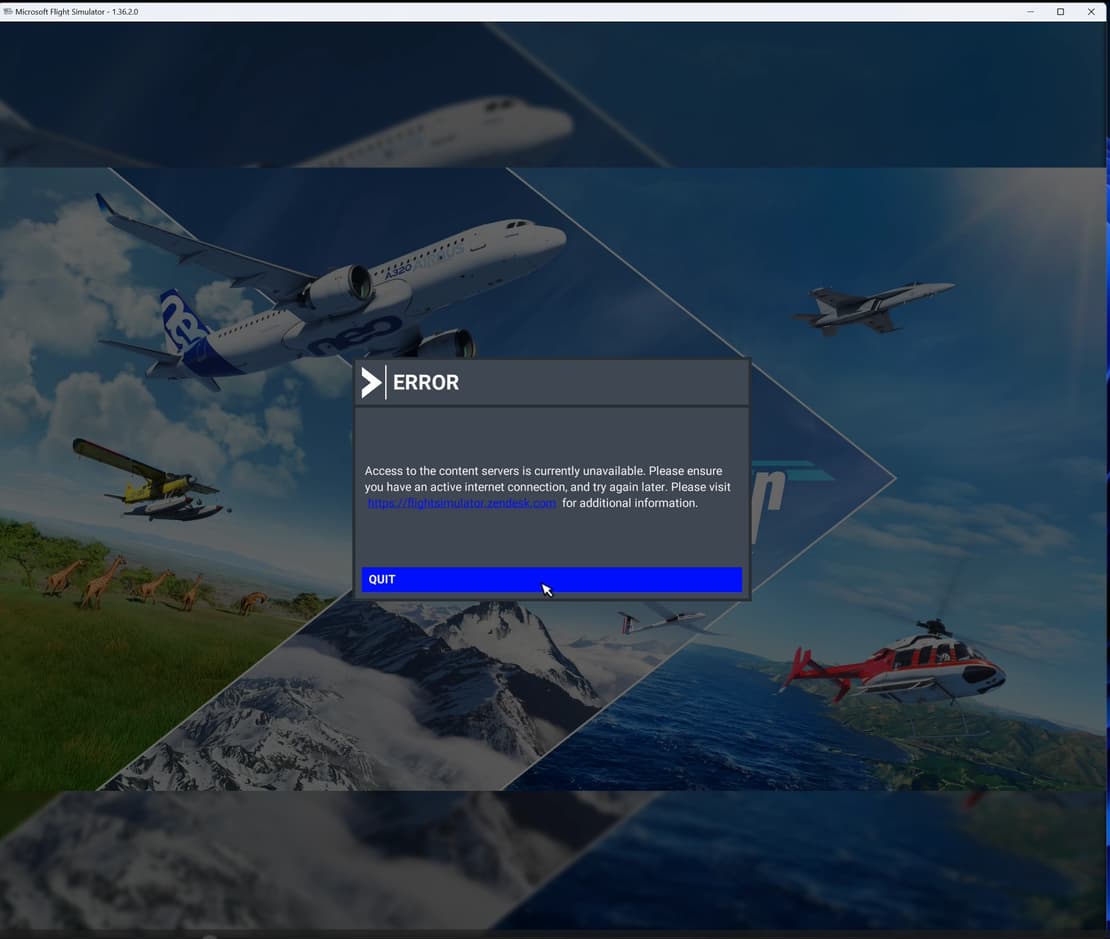Screen dimensions: 1110x939
Task: Click the Microsoft Flight Simulator title bar app icon
Action: pyautogui.click(x=8, y=11)
